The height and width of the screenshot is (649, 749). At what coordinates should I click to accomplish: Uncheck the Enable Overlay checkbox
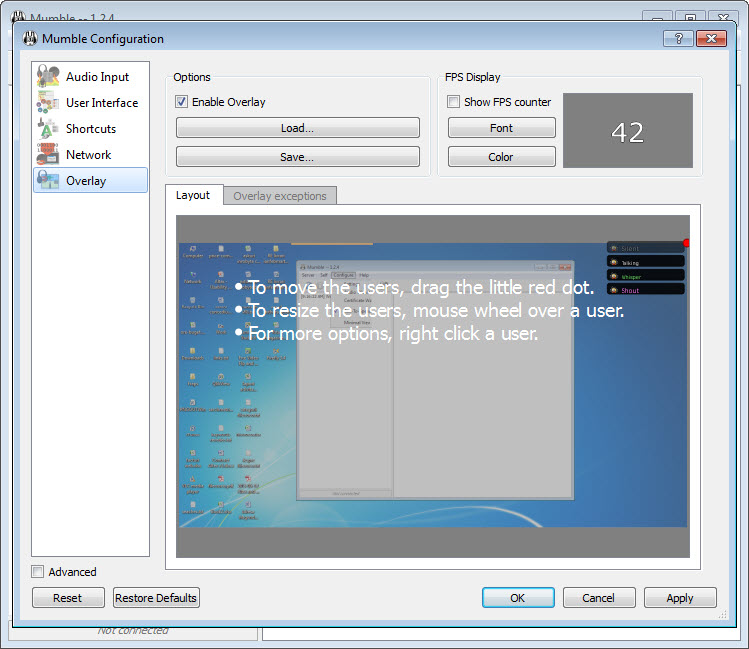[182, 102]
